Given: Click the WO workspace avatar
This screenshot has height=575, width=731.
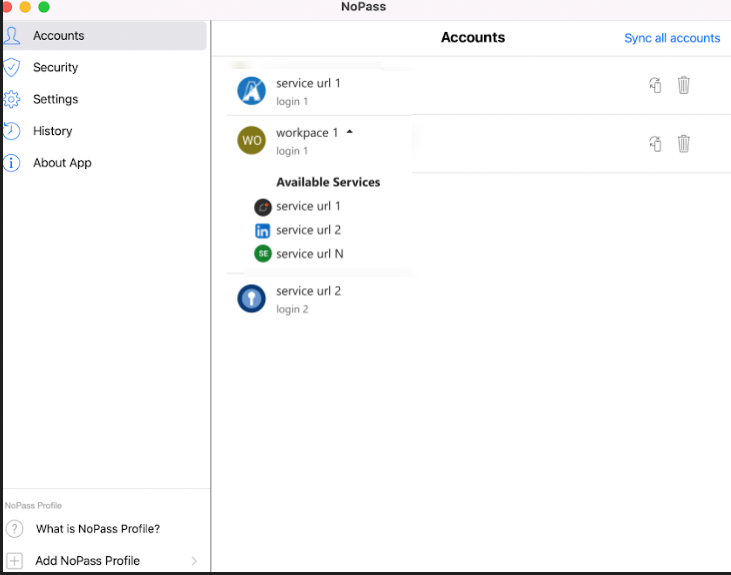Looking at the screenshot, I should 251,141.
